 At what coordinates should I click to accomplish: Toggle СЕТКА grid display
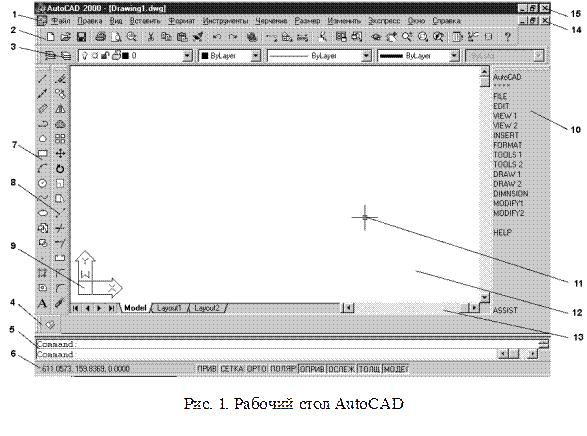231,369
